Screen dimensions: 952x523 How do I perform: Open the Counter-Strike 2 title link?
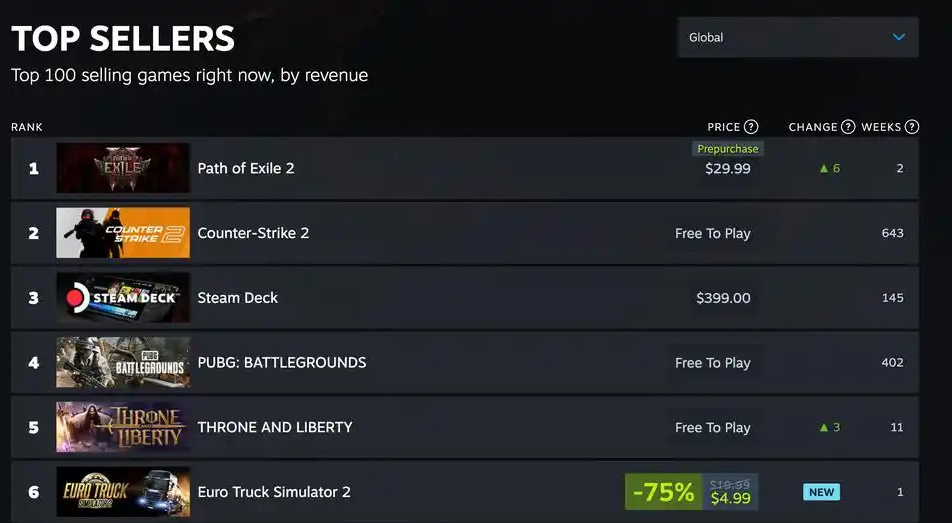(x=253, y=233)
